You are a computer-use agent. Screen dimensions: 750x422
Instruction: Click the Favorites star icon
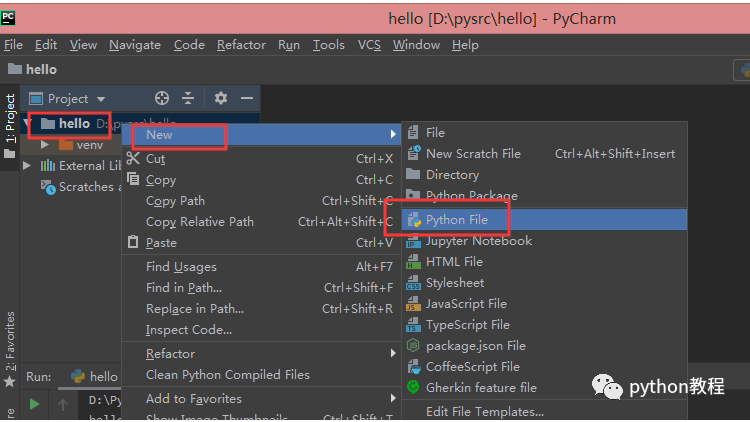point(10,381)
